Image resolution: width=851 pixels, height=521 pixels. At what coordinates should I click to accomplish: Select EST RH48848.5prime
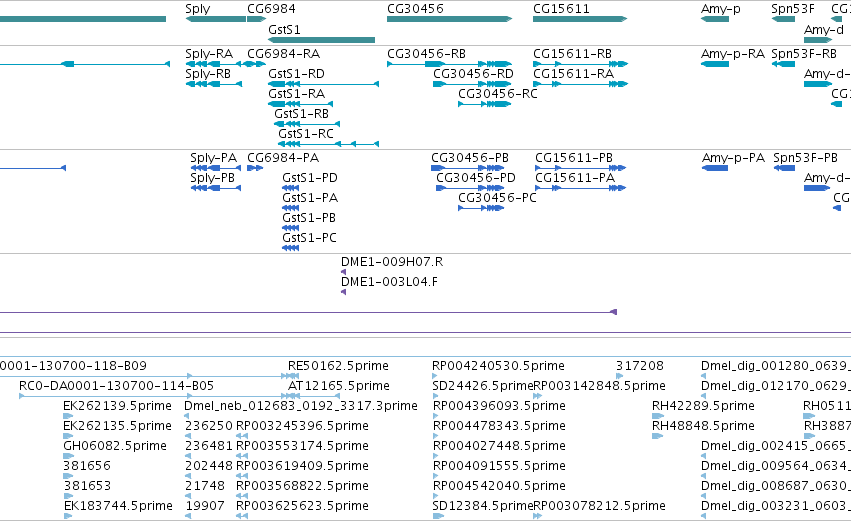pos(703,426)
